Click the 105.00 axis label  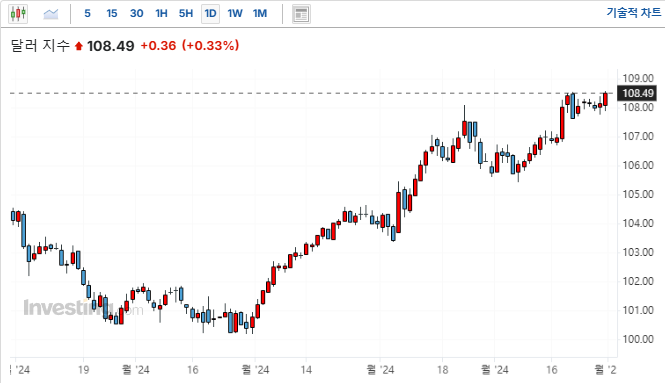coord(638,194)
